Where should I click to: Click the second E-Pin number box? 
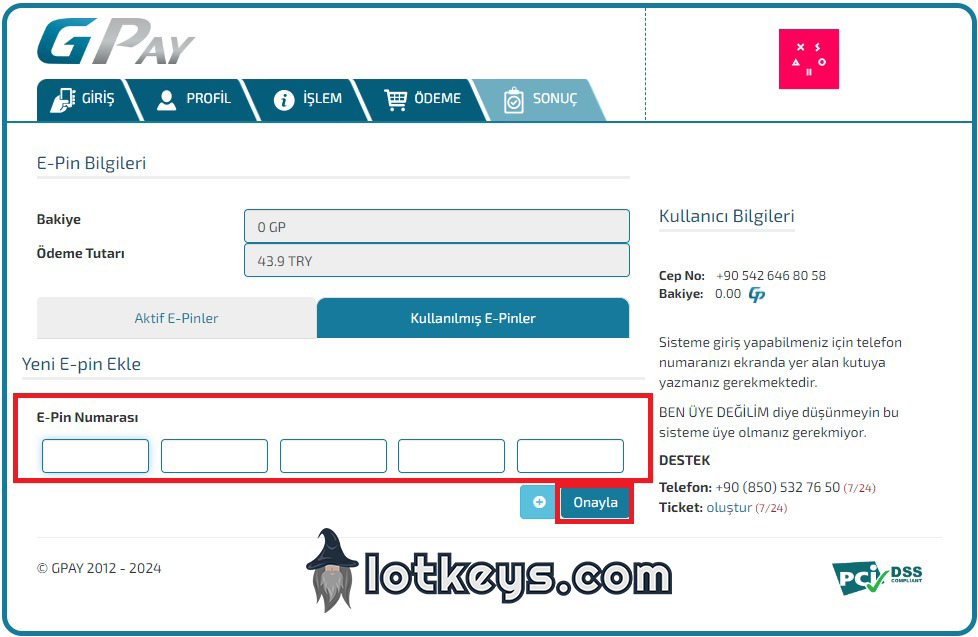point(215,456)
